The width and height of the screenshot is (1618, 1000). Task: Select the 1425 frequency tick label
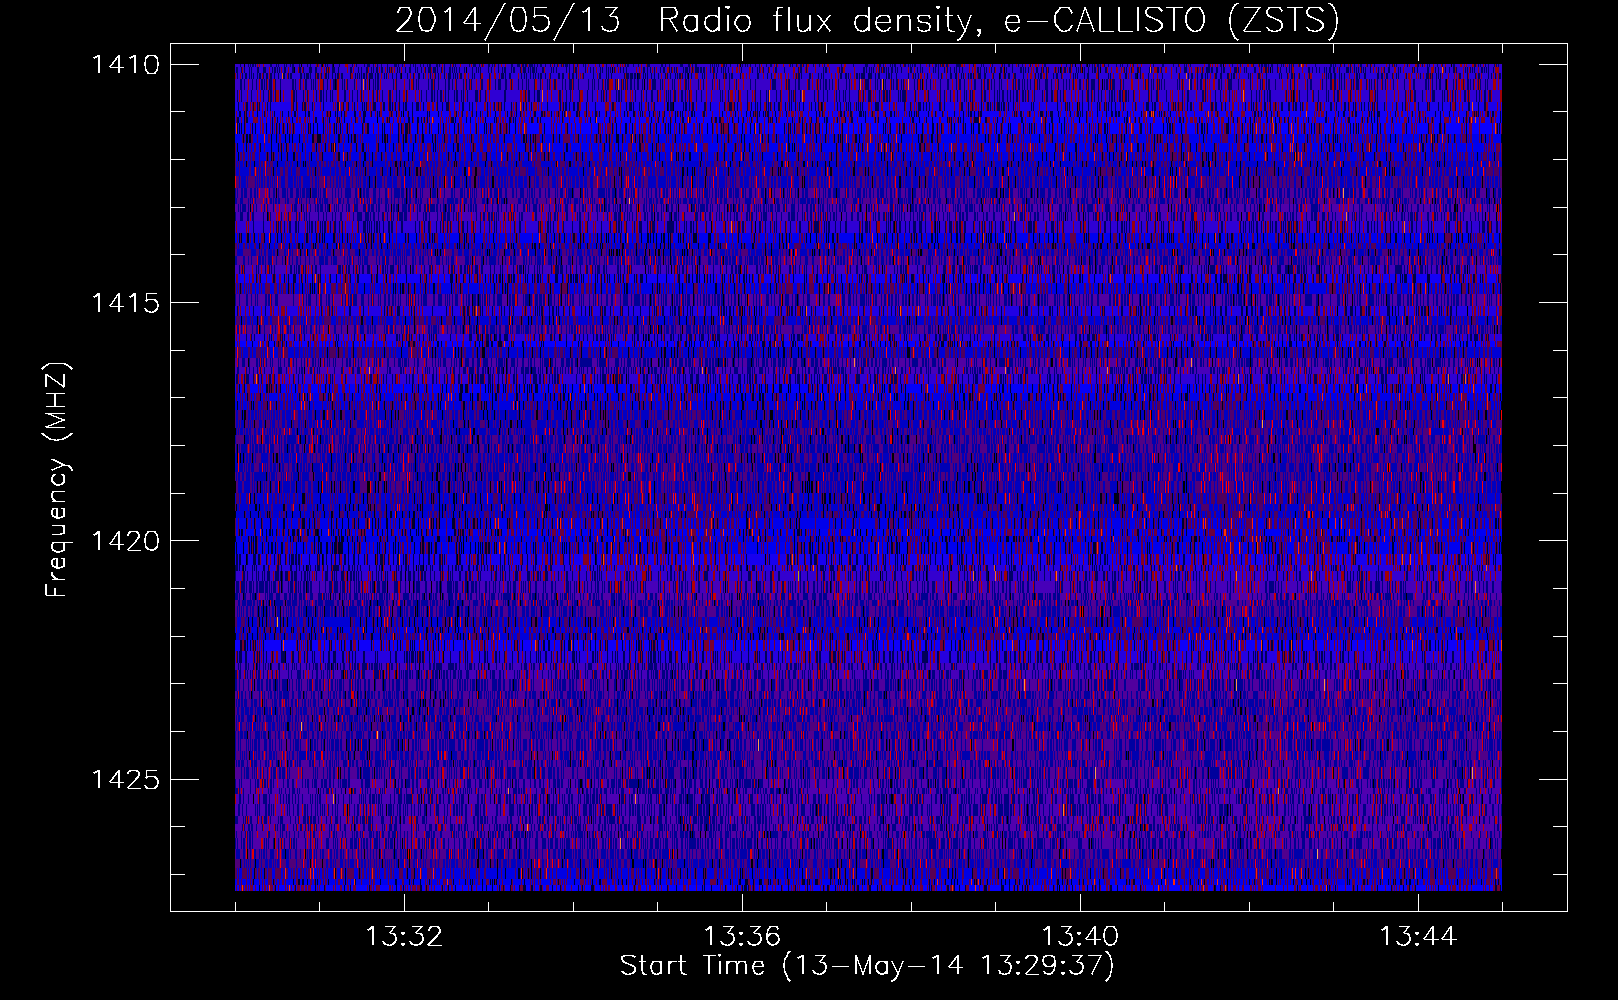click(125, 779)
